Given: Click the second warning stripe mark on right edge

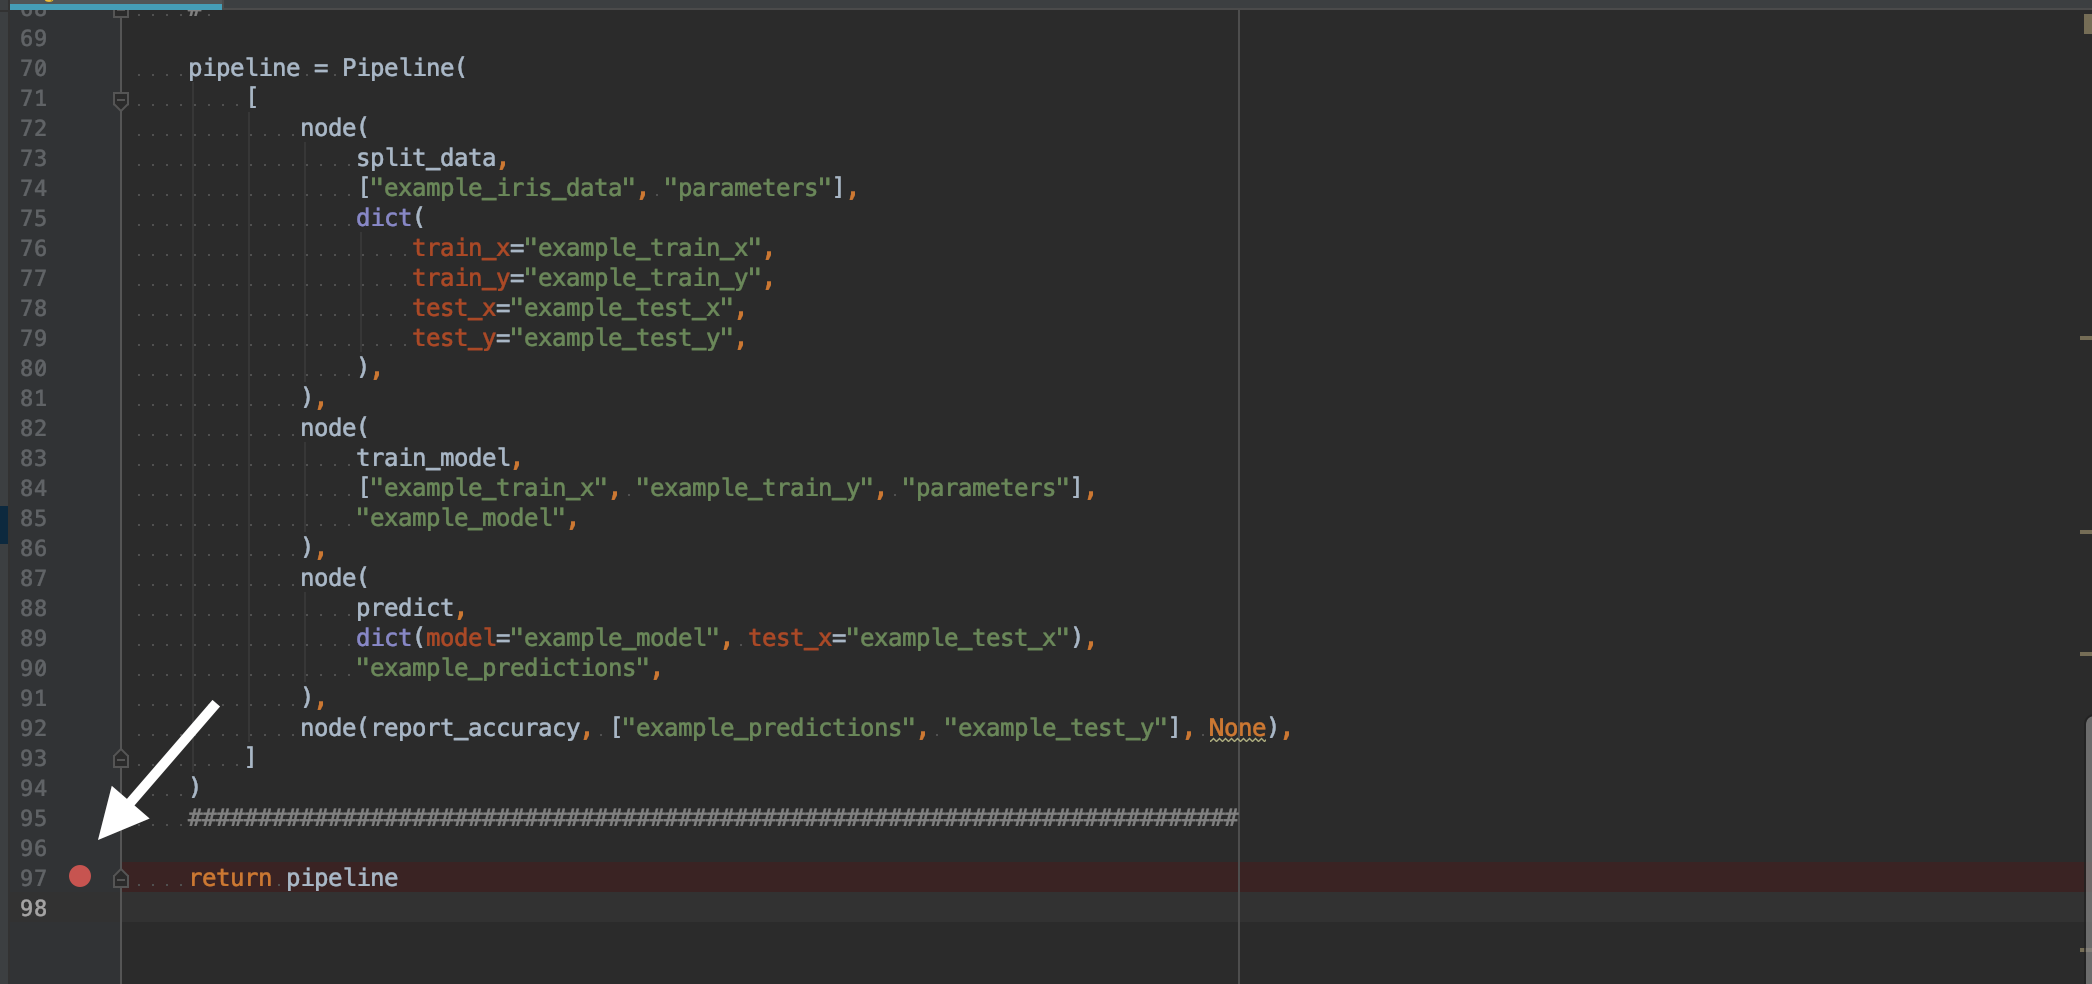Looking at the screenshot, I should tap(2085, 532).
